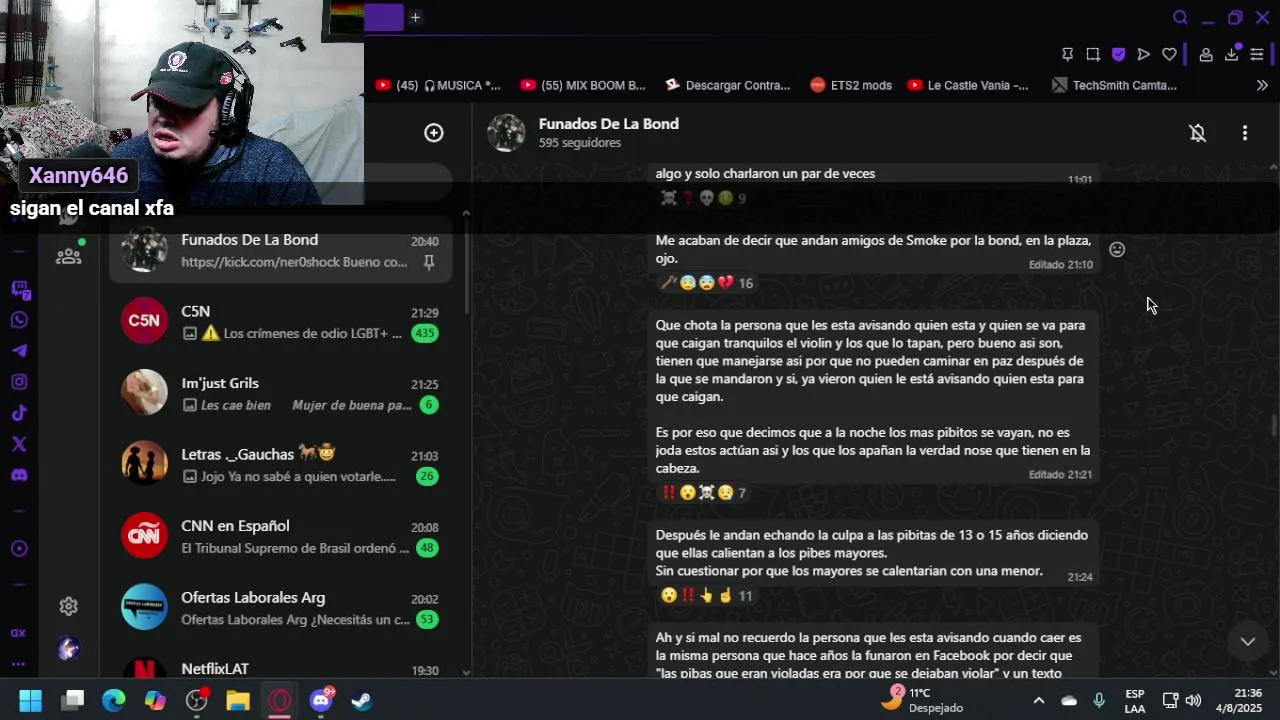This screenshot has height=720, width=1280.
Task: Open the ETS2 mods bookmark
Action: 851,86
